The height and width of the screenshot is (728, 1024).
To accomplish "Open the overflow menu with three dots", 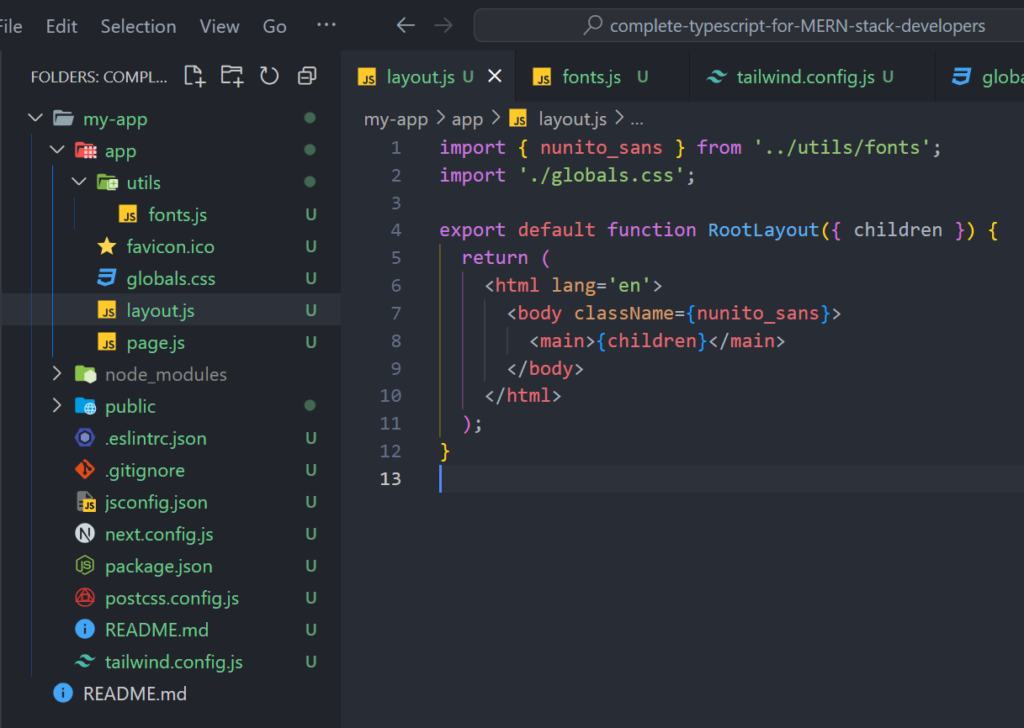I will tap(326, 26).
